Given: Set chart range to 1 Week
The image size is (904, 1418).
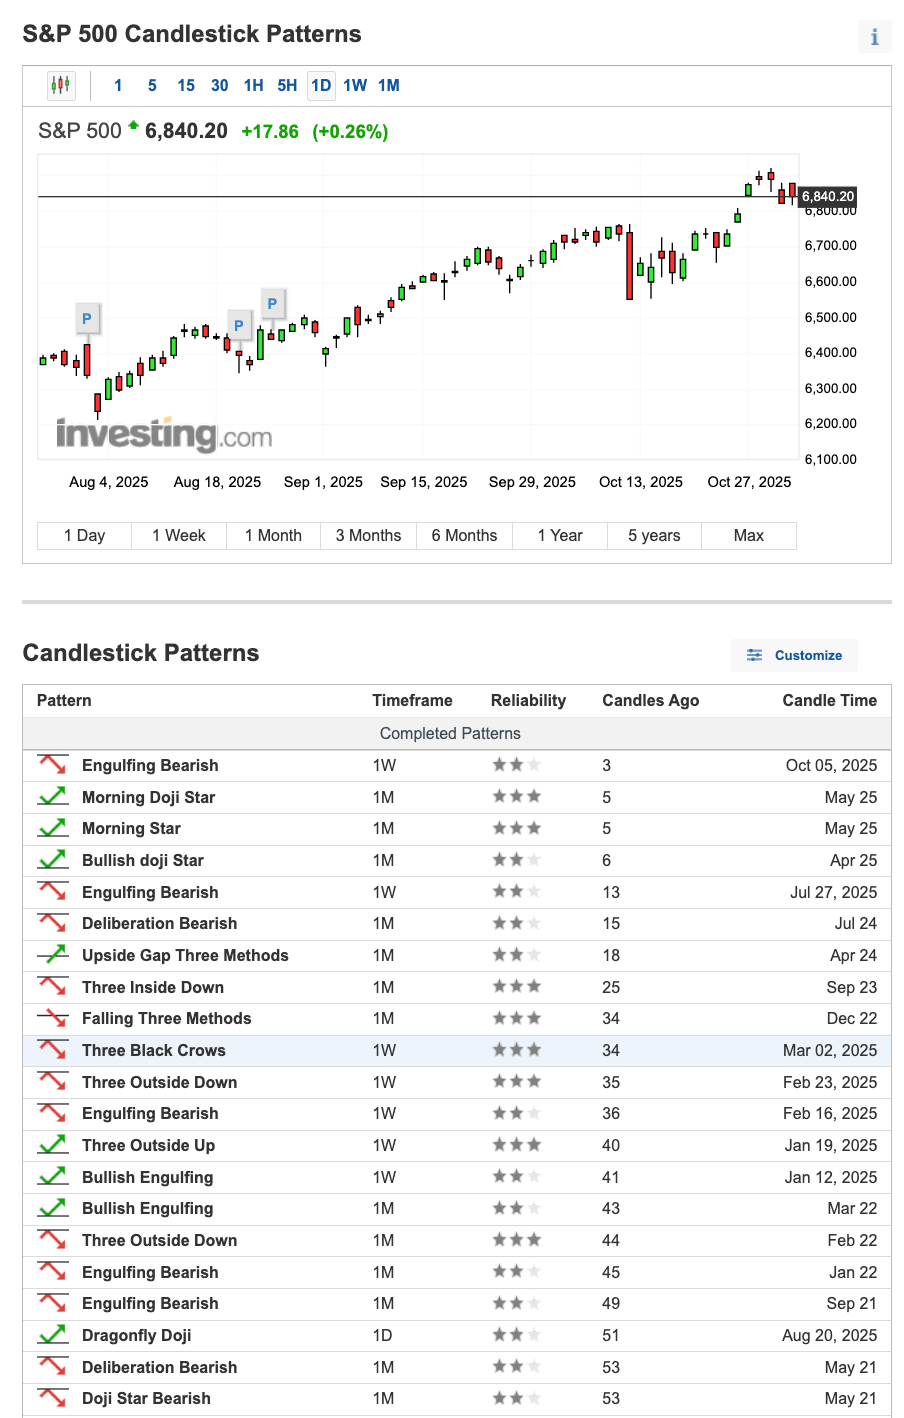Looking at the screenshot, I should click(x=179, y=535).
